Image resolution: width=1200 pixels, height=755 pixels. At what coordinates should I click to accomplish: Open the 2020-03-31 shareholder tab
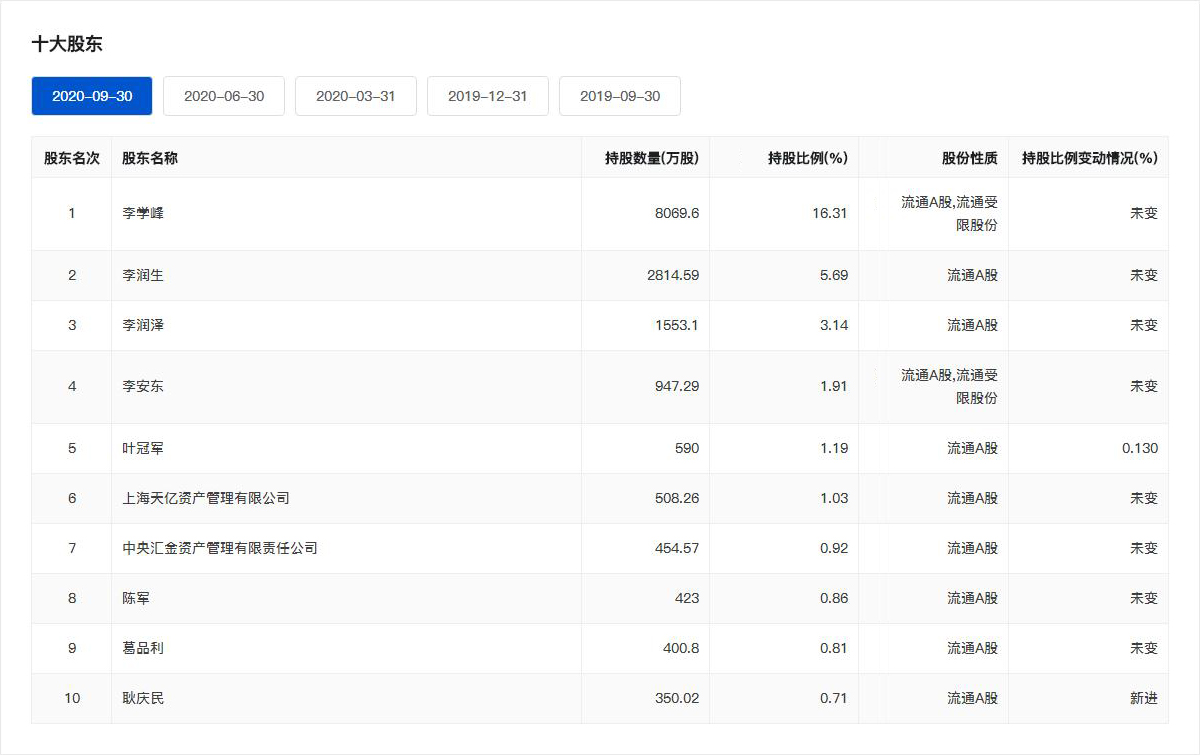pos(356,96)
